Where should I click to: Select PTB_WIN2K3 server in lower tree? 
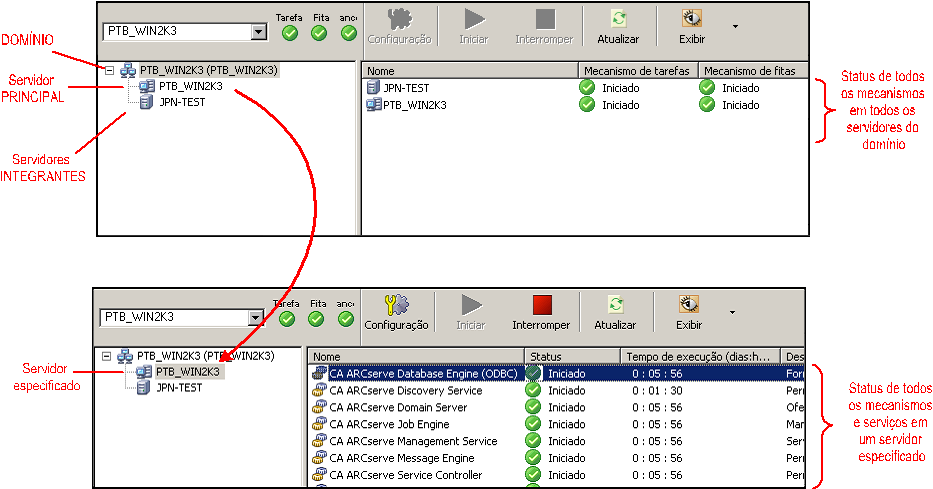click(x=187, y=372)
